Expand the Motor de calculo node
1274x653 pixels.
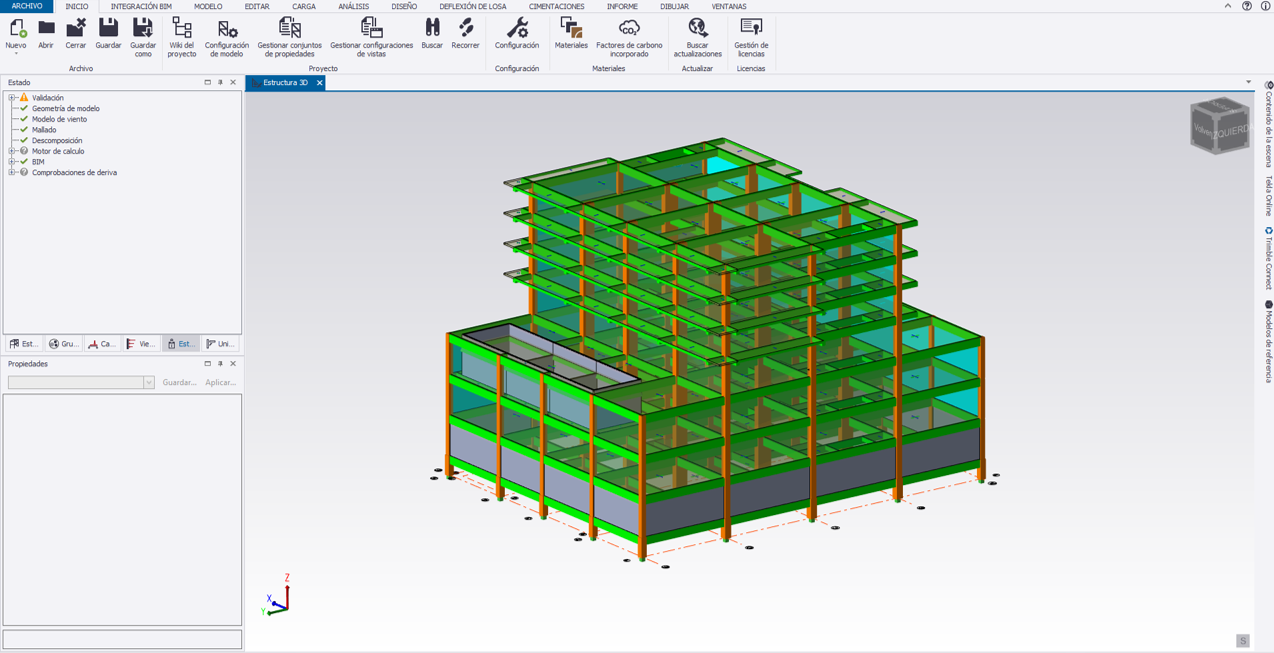pyautogui.click(x=12, y=151)
